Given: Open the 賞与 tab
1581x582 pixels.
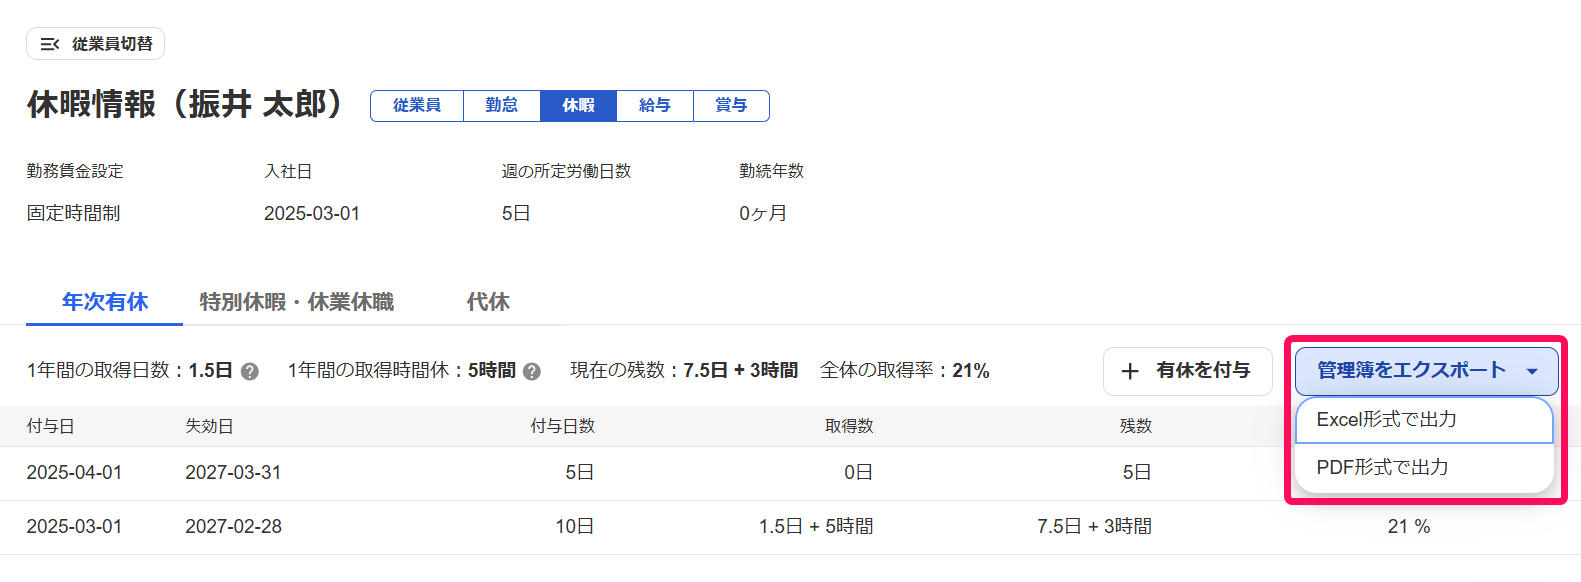Looking at the screenshot, I should 731,105.
